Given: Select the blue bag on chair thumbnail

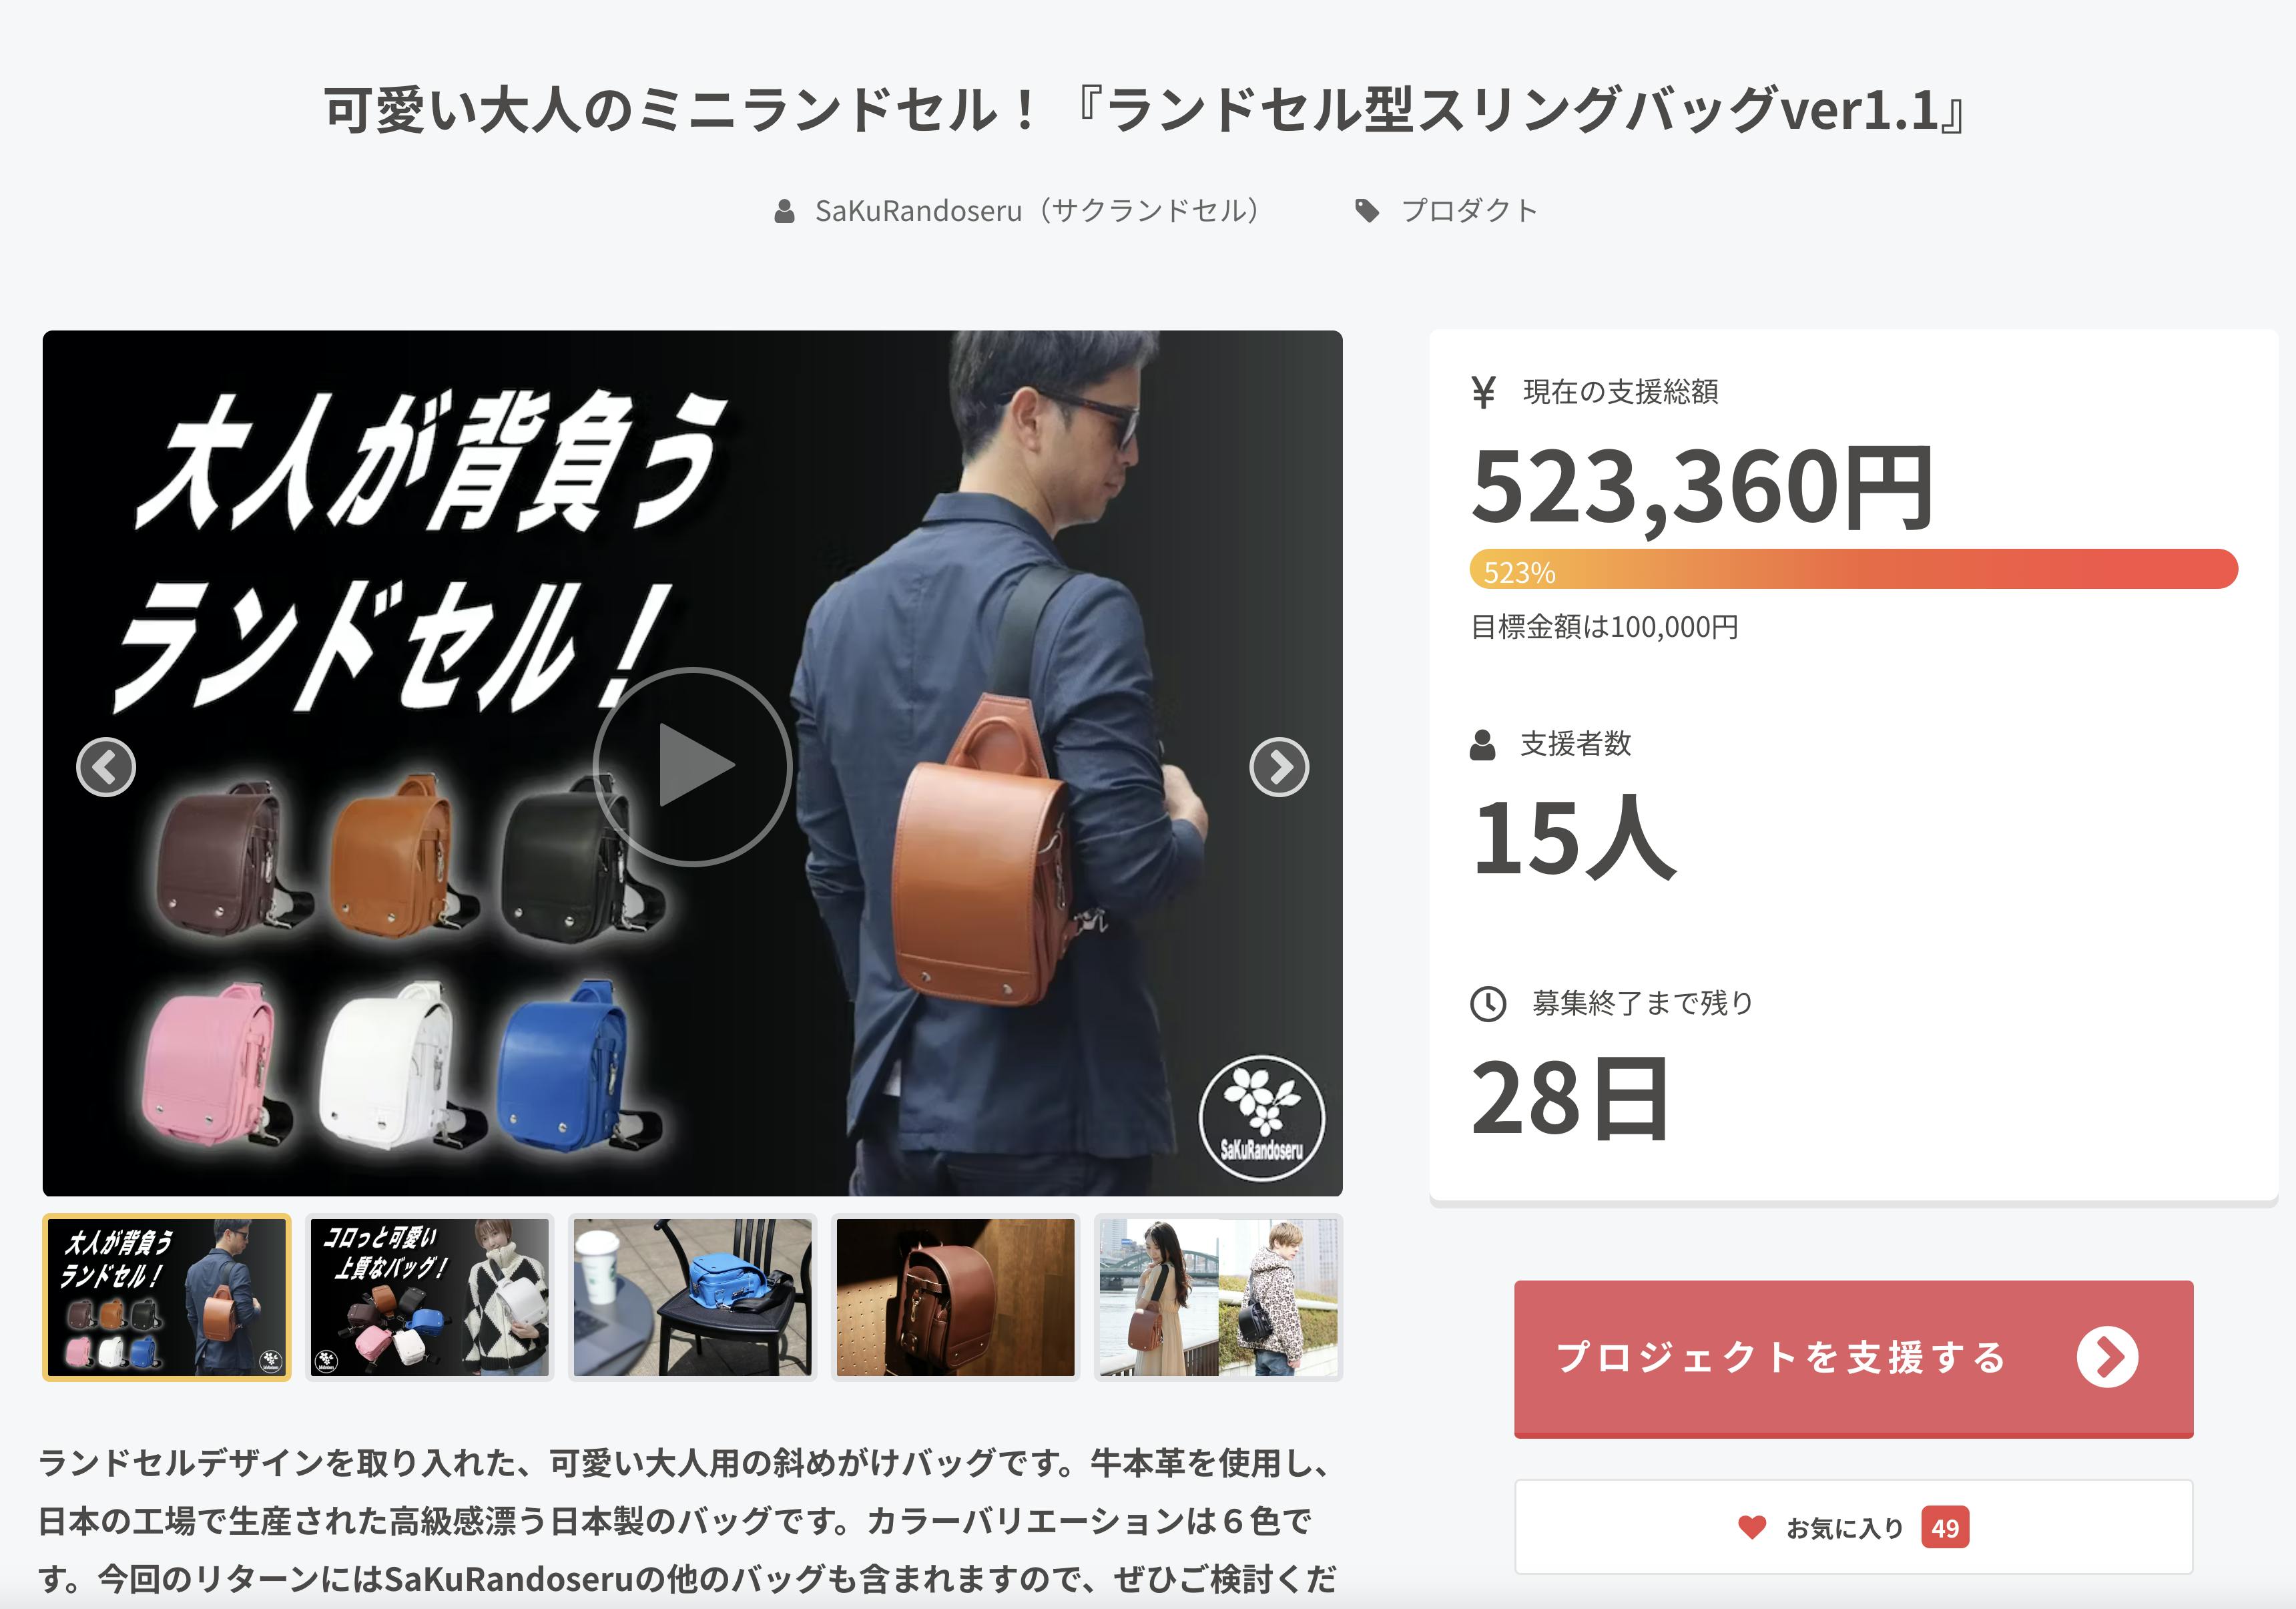Looking at the screenshot, I should point(693,1297).
